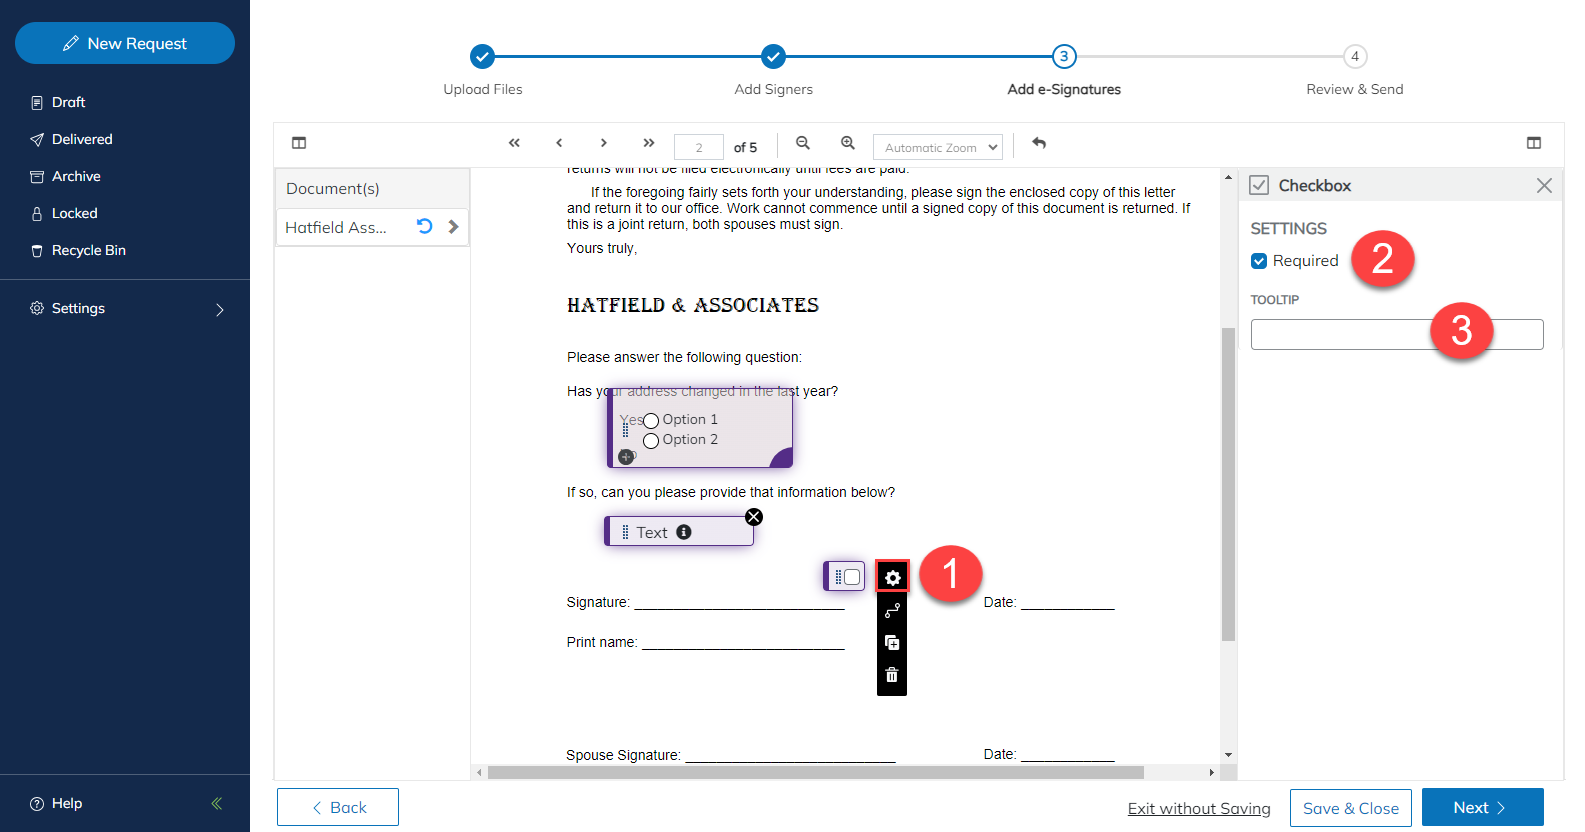Open the checkbox field settings gear

892,577
